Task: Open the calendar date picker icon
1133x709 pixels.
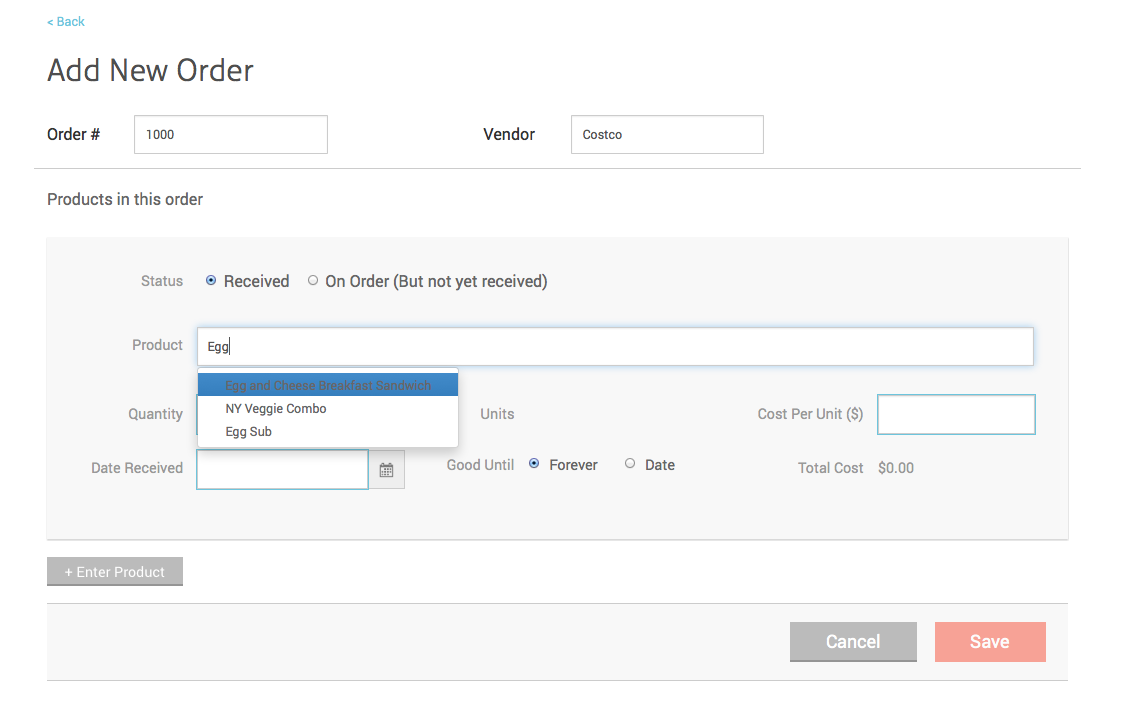Action: [387, 470]
